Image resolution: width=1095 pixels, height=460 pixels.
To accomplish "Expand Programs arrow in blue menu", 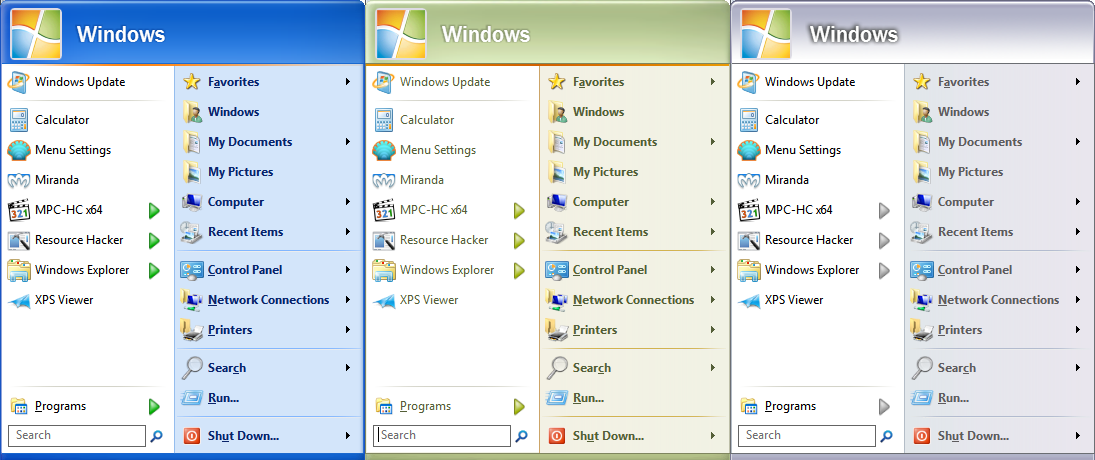I will (x=155, y=406).
